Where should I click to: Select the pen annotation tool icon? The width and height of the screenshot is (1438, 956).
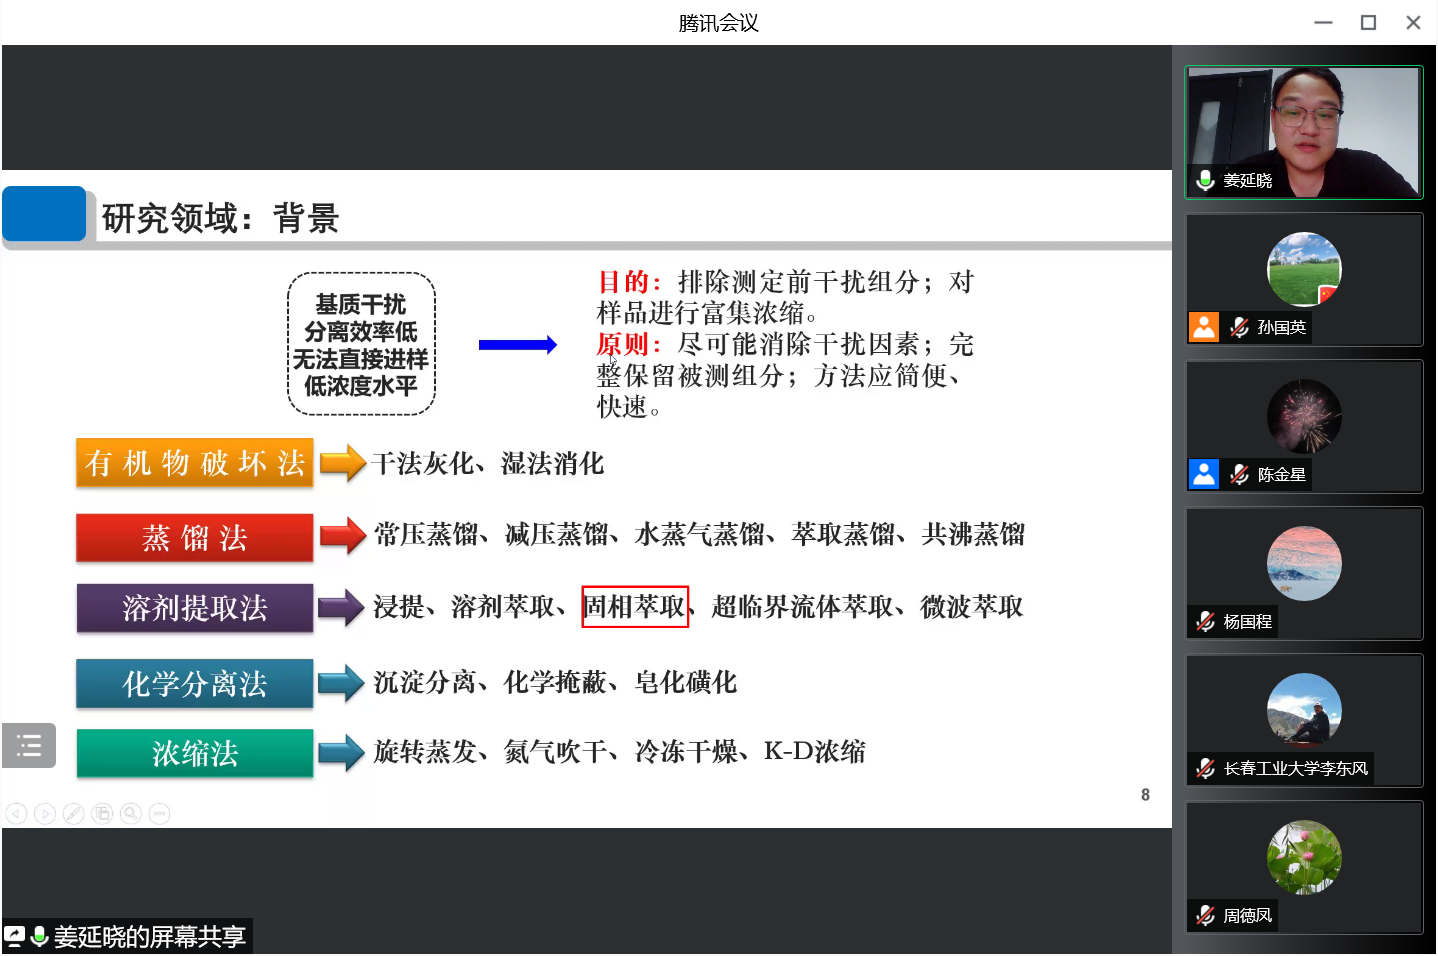[73, 814]
